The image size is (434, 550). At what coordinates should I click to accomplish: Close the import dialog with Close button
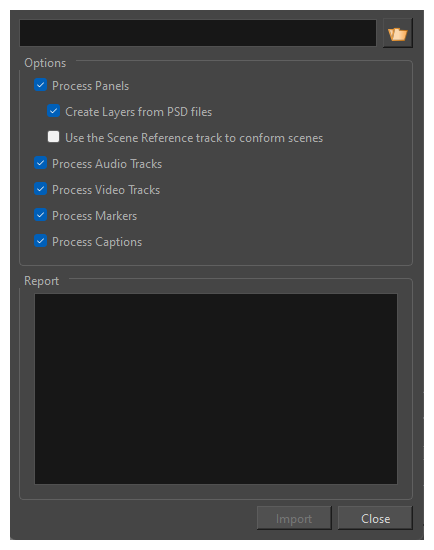tap(375, 518)
